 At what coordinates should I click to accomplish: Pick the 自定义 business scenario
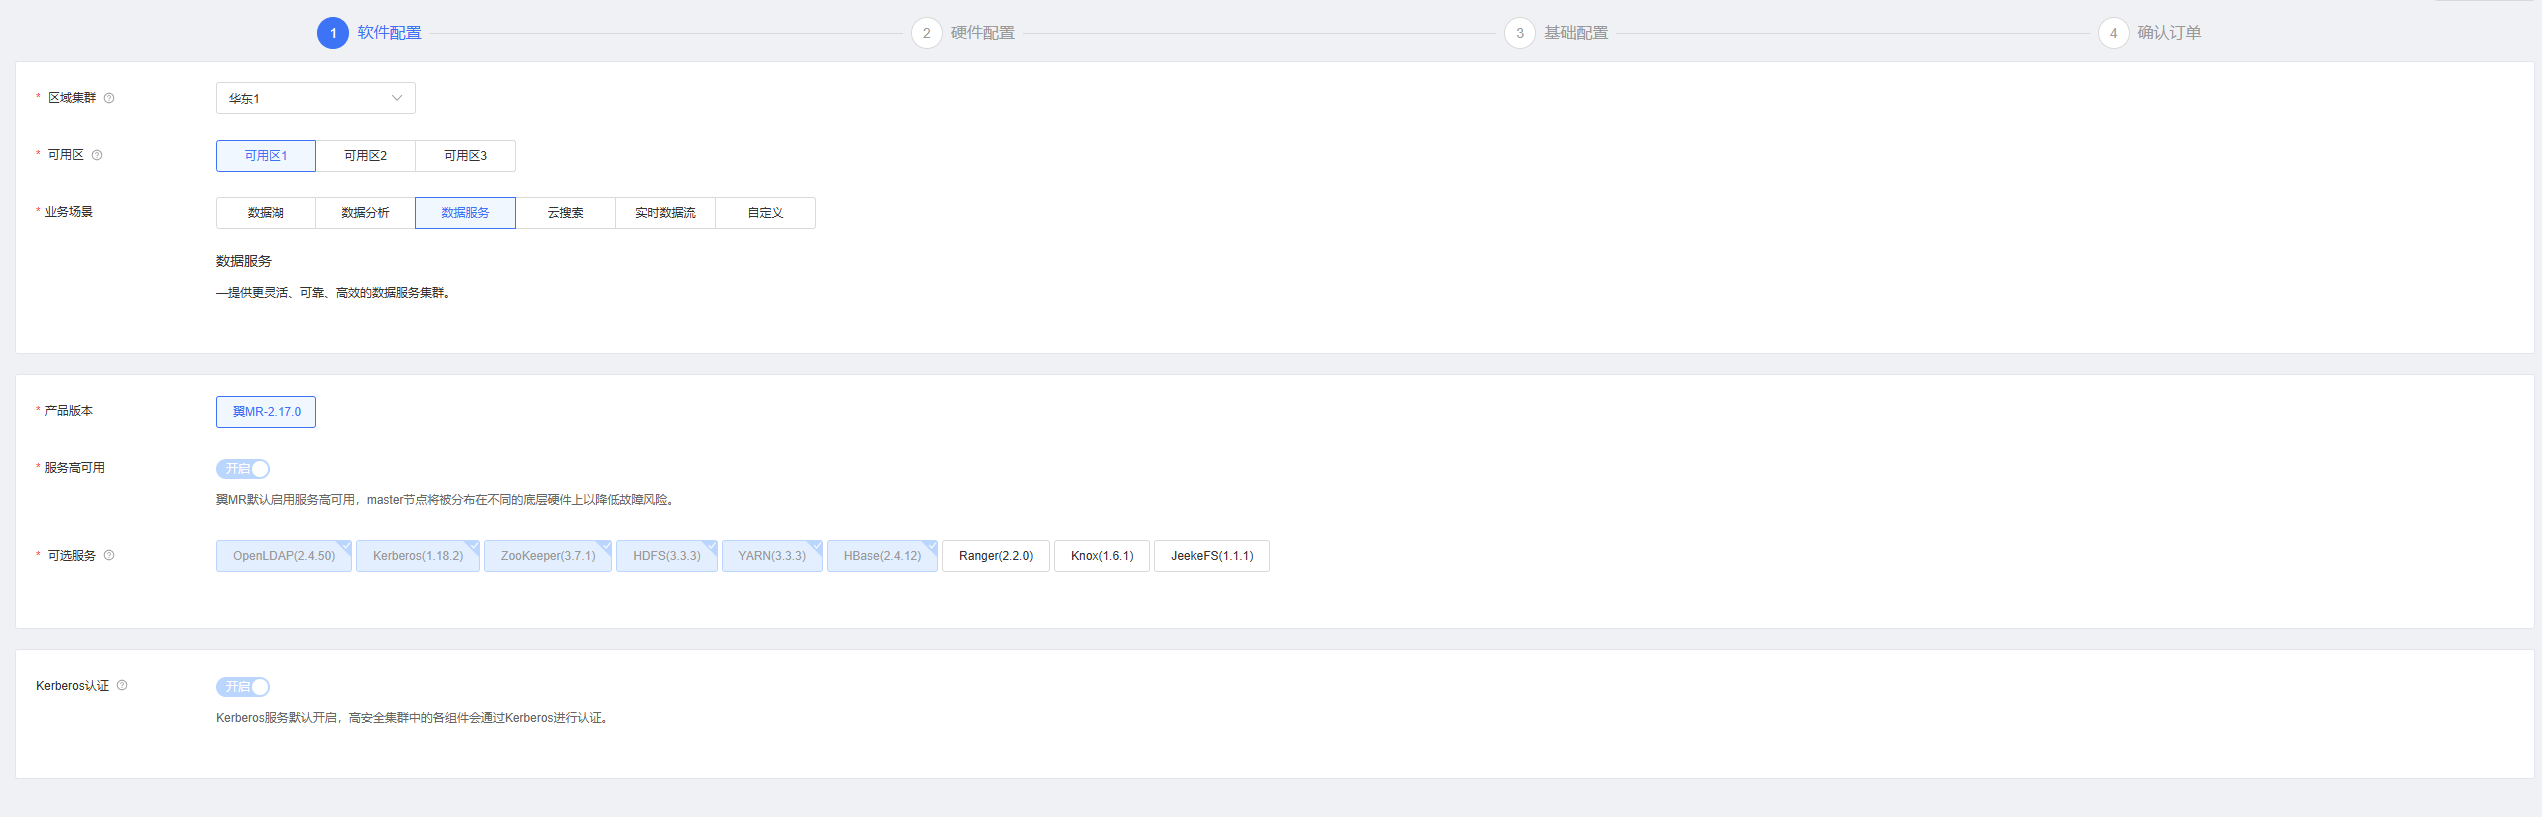pyautogui.click(x=765, y=213)
